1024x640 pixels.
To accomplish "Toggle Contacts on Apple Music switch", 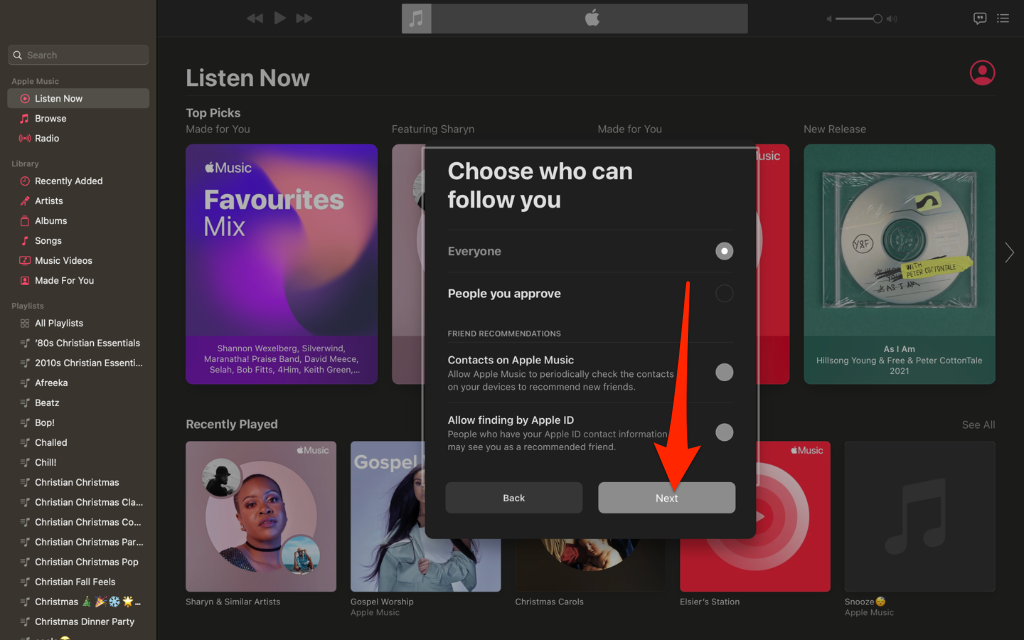I will [724, 372].
